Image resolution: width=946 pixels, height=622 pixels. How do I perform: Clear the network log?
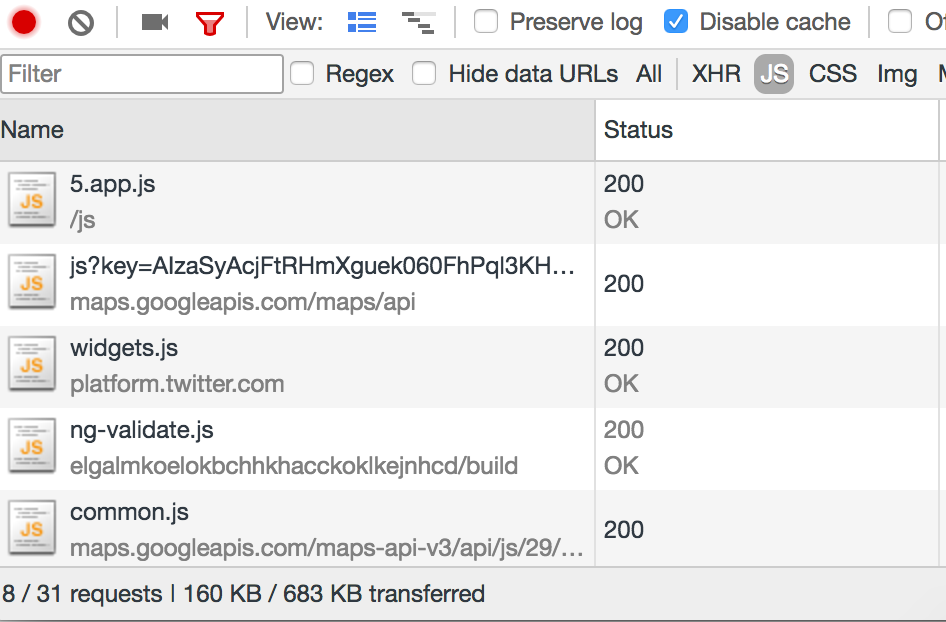[81, 23]
